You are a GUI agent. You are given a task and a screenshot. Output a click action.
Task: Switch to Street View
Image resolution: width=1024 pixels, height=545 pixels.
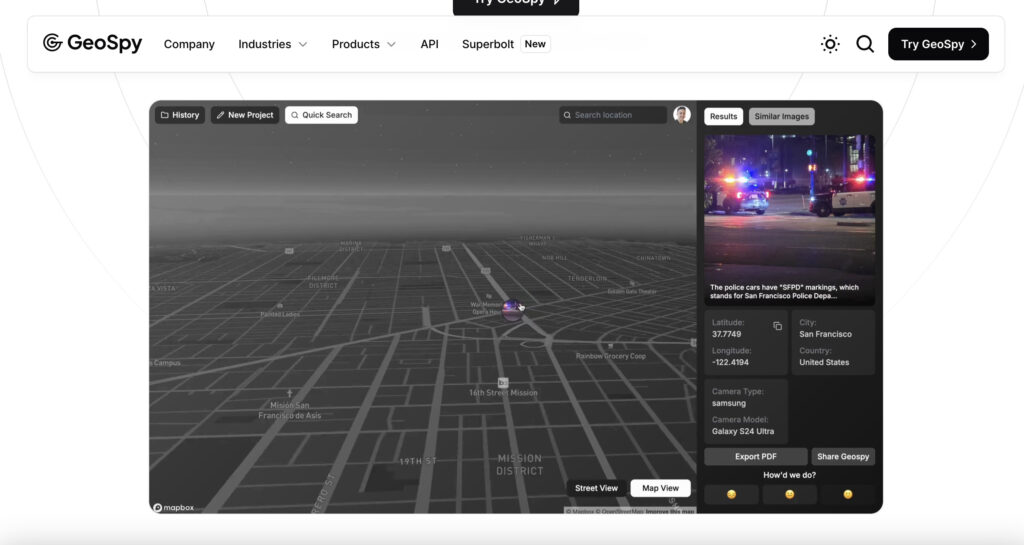596,488
